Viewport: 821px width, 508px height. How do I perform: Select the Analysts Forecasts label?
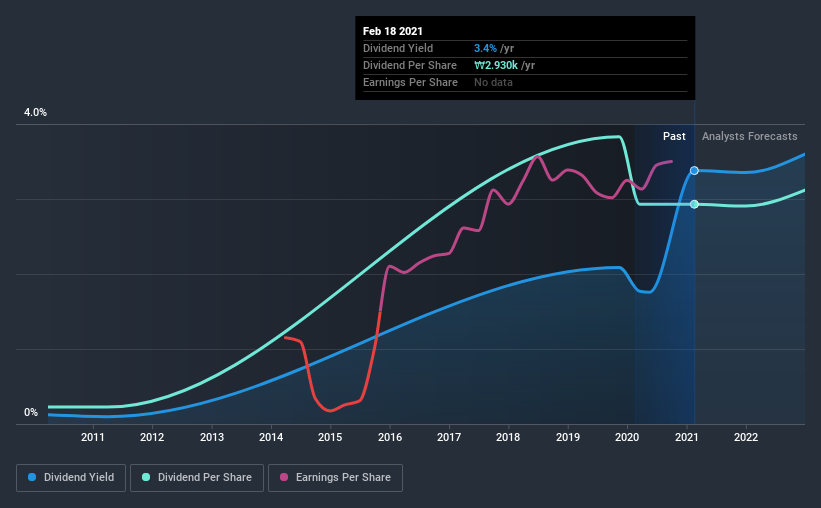749,136
